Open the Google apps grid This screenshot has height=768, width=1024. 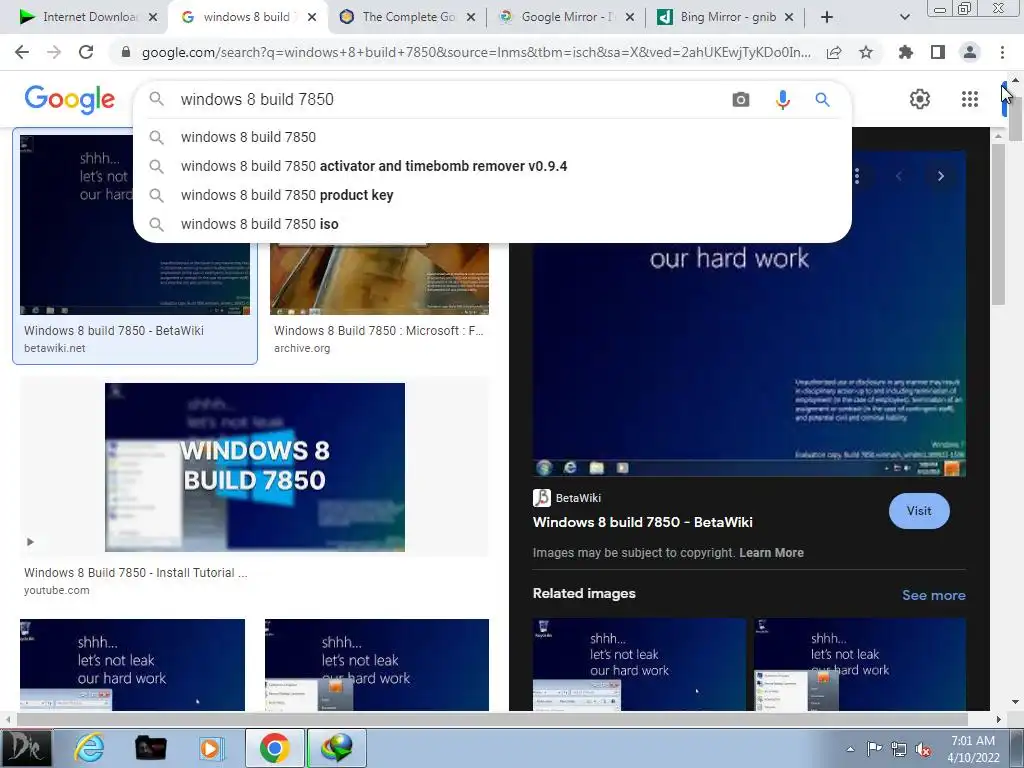[x=970, y=99]
